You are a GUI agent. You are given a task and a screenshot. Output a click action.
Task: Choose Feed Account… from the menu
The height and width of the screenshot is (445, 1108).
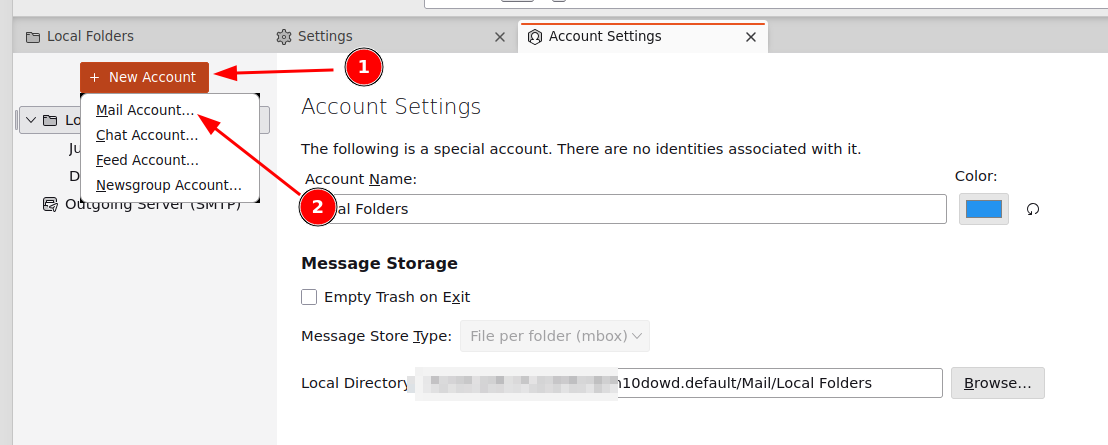click(147, 160)
